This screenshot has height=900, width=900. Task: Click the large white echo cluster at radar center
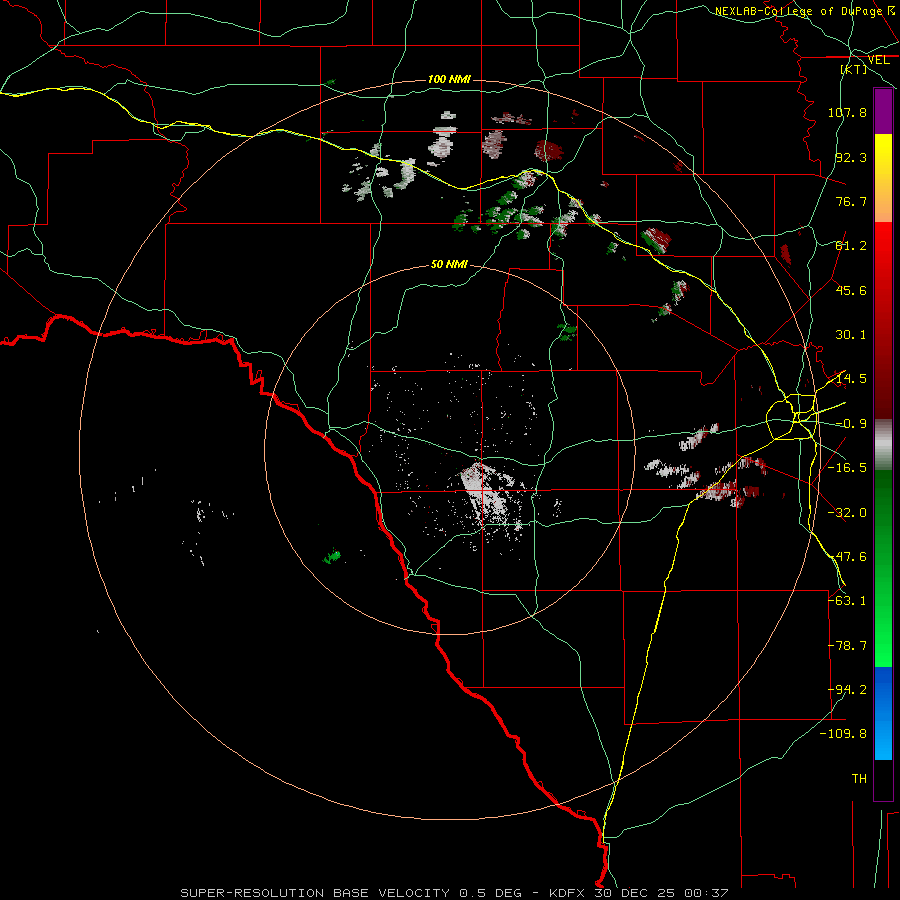click(x=488, y=495)
